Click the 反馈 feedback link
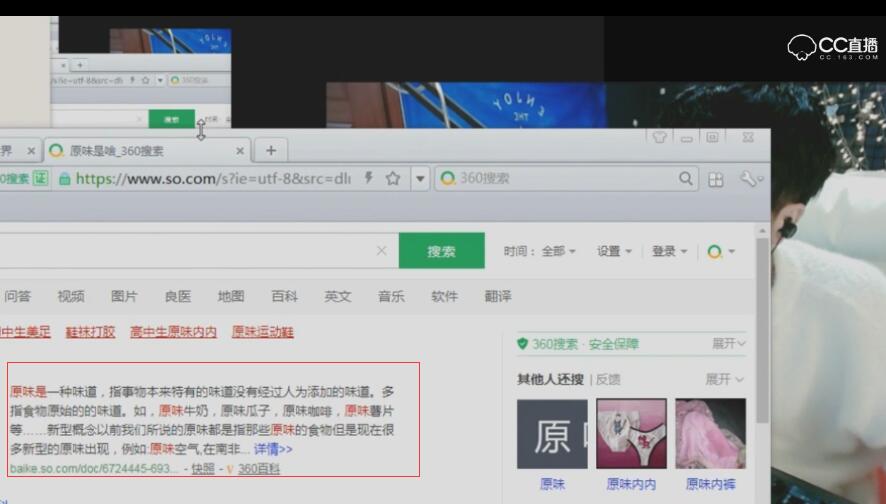The height and width of the screenshot is (504, 886). (608, 379)
